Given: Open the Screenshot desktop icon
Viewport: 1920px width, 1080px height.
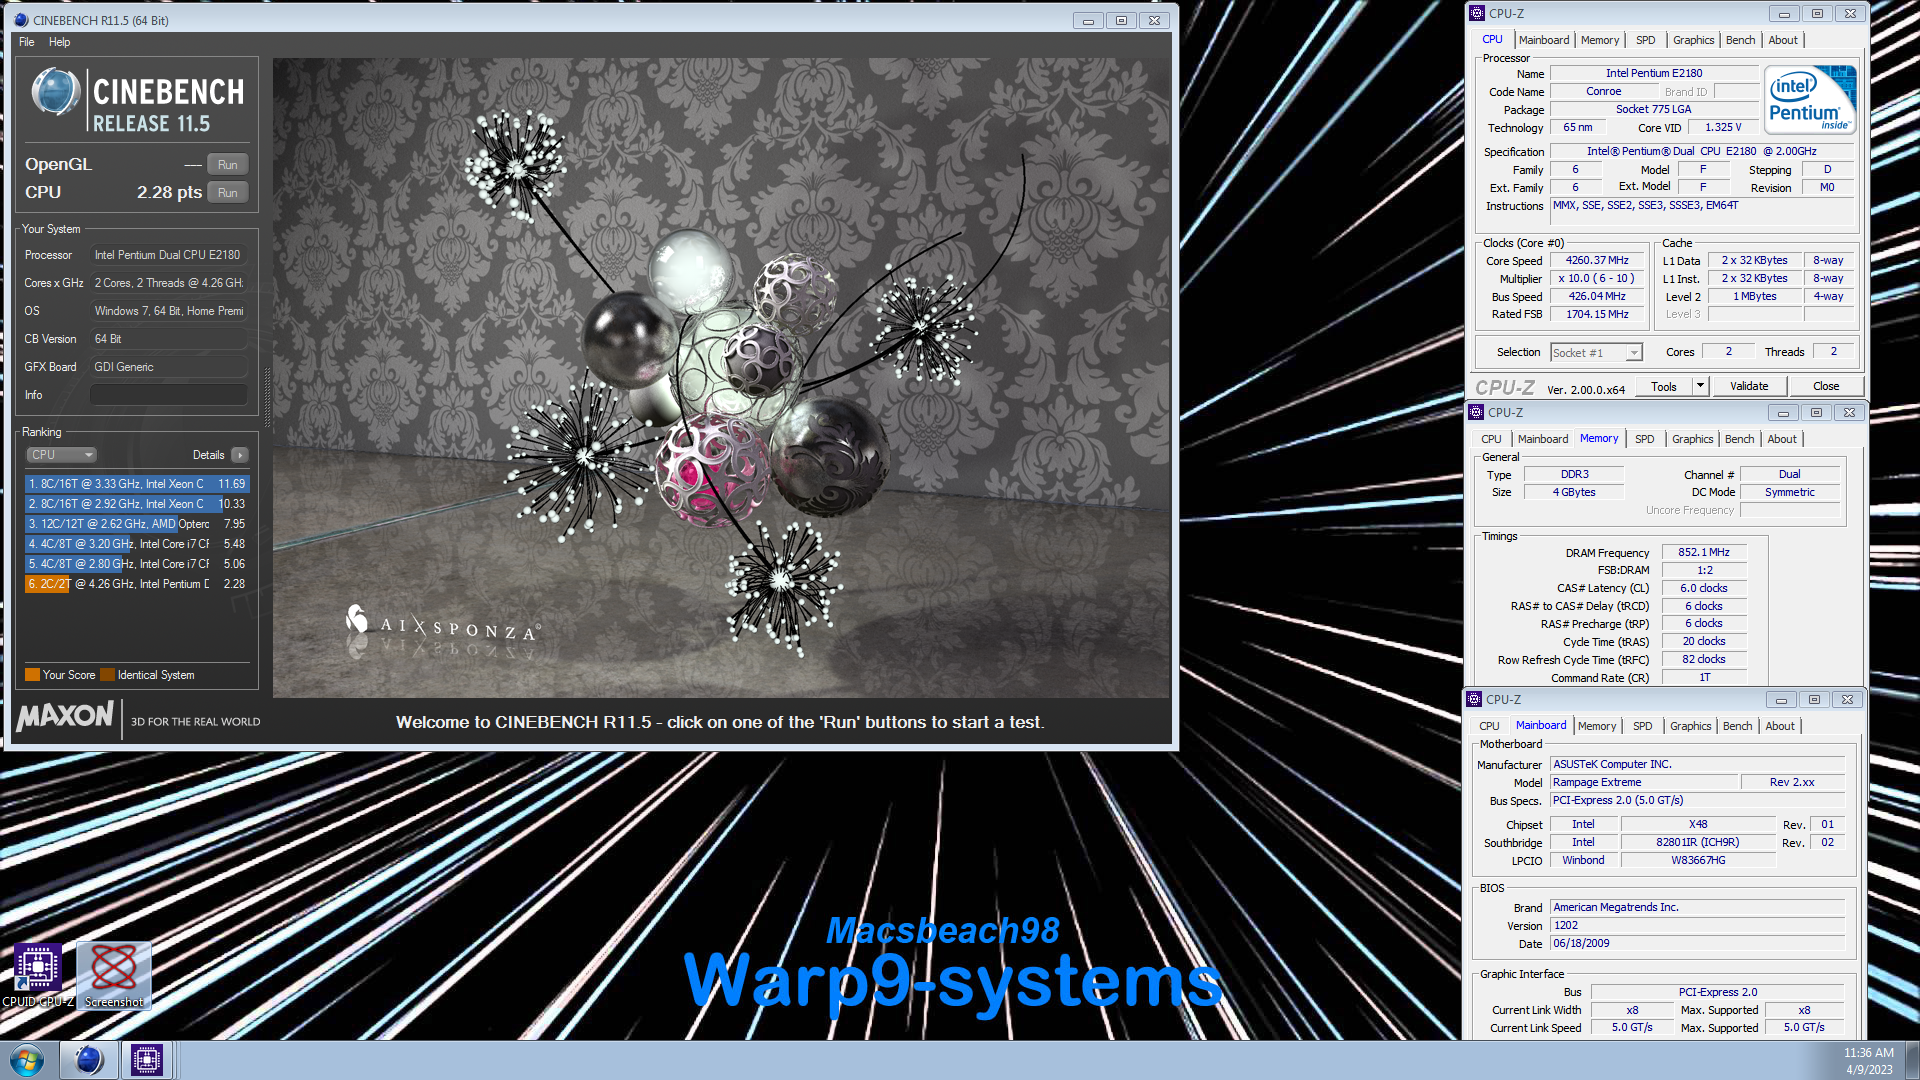Looking at the screenshot, I should pos(114,975).
